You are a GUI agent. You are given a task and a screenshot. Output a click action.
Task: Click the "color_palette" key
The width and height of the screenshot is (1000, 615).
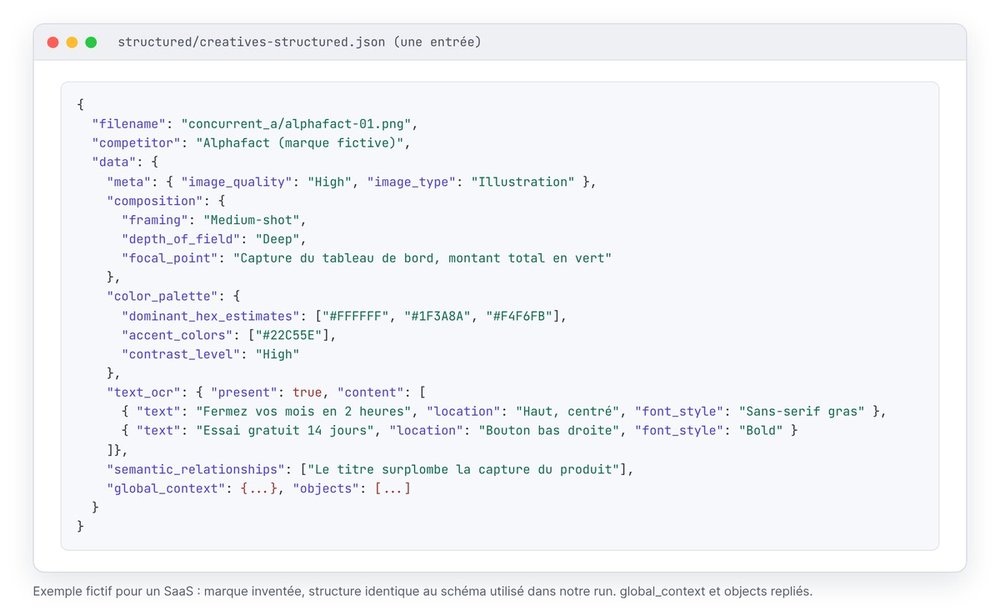(x=162, y=297)
